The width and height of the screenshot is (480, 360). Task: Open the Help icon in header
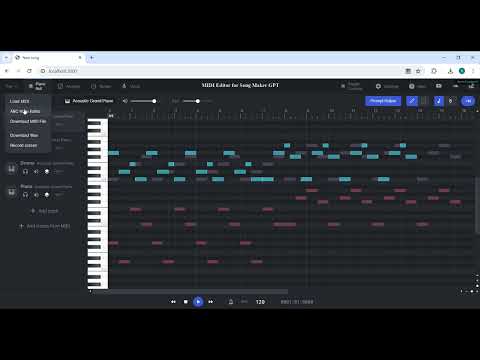point(412,86)
